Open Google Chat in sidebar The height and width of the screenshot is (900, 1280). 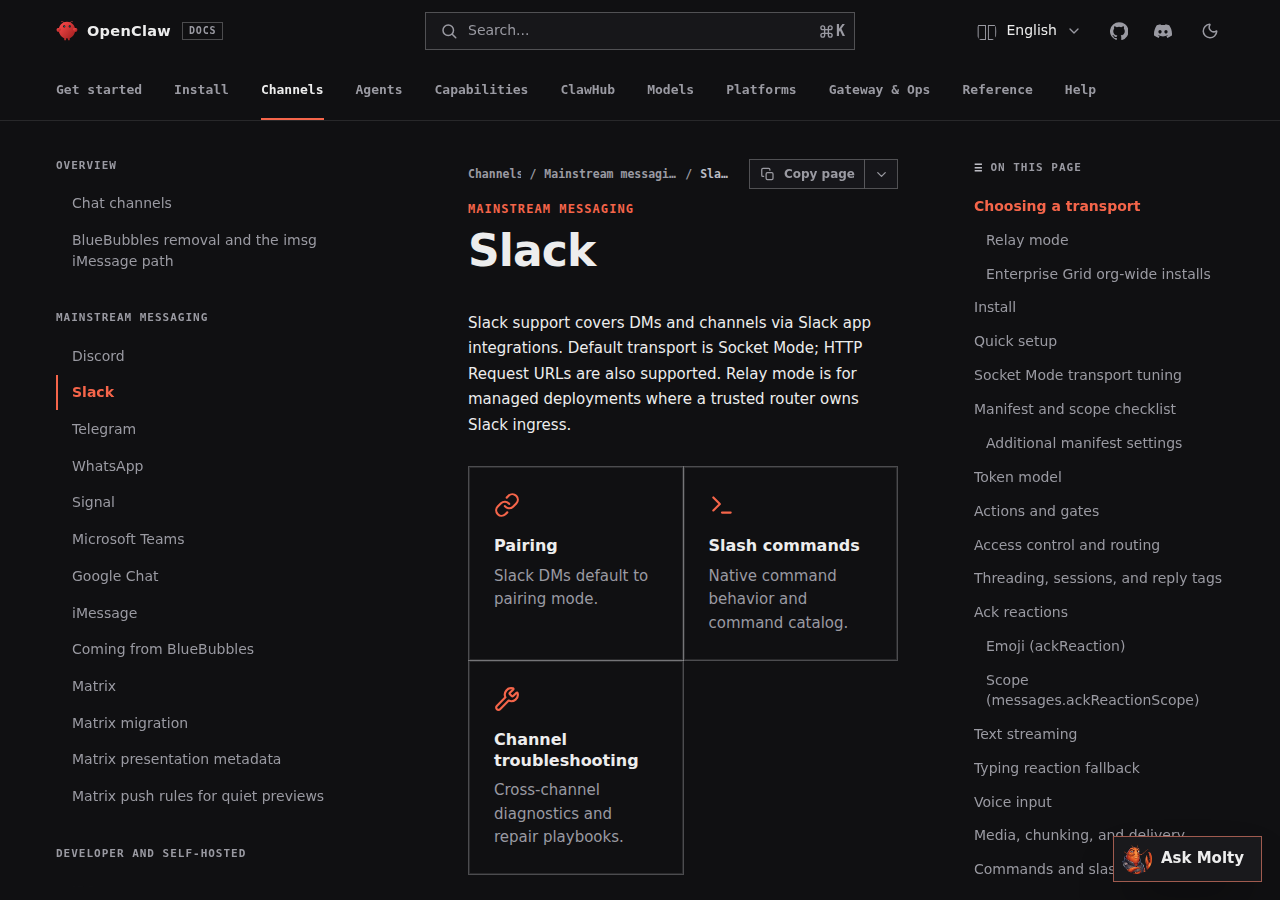115,576
